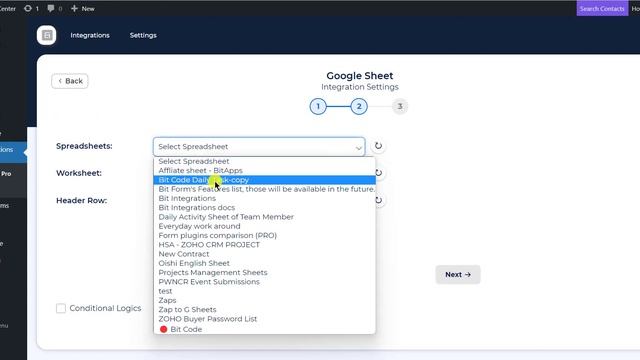This screenshot has width=640, height=360.
Task: Select 'HSA - ZOHO CRM PROJECT' spreadsheet
Action: point(264,245)
